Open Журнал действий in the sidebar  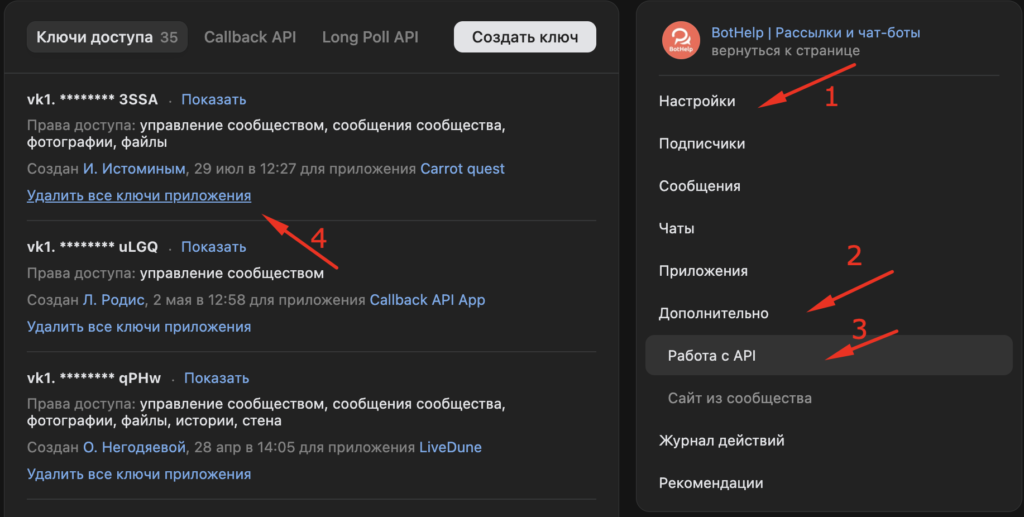click(x=721, y=440)
